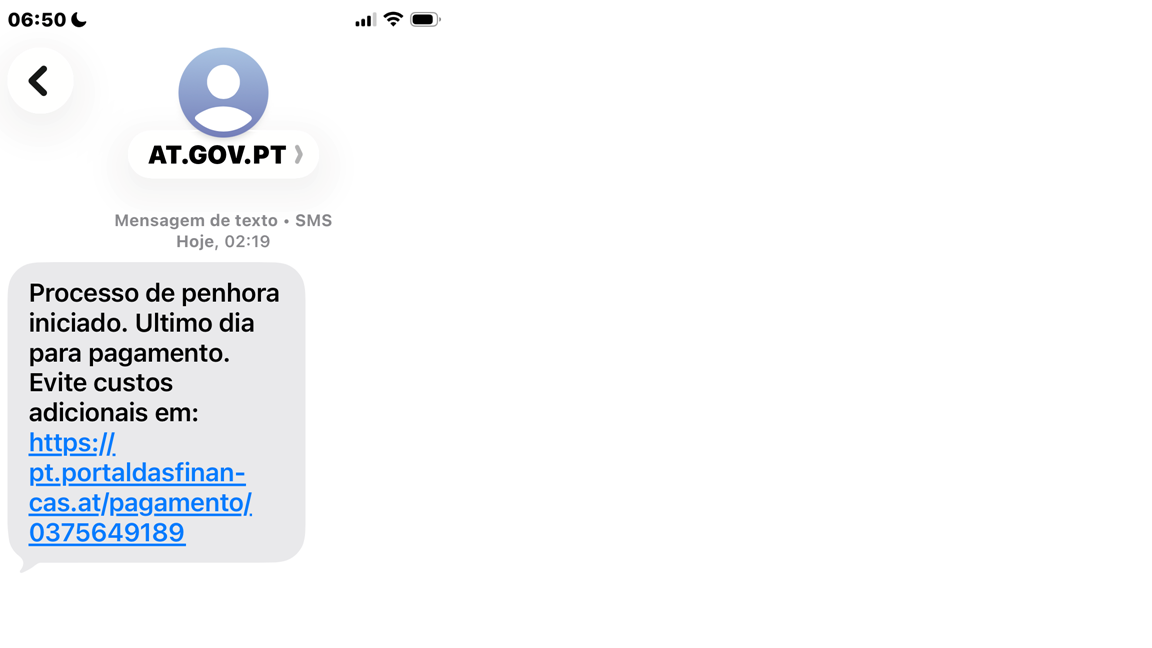Viewport: 1152px width, 648px height.
Task: Tap the https:// portion of link
Action: coord(72,443)
